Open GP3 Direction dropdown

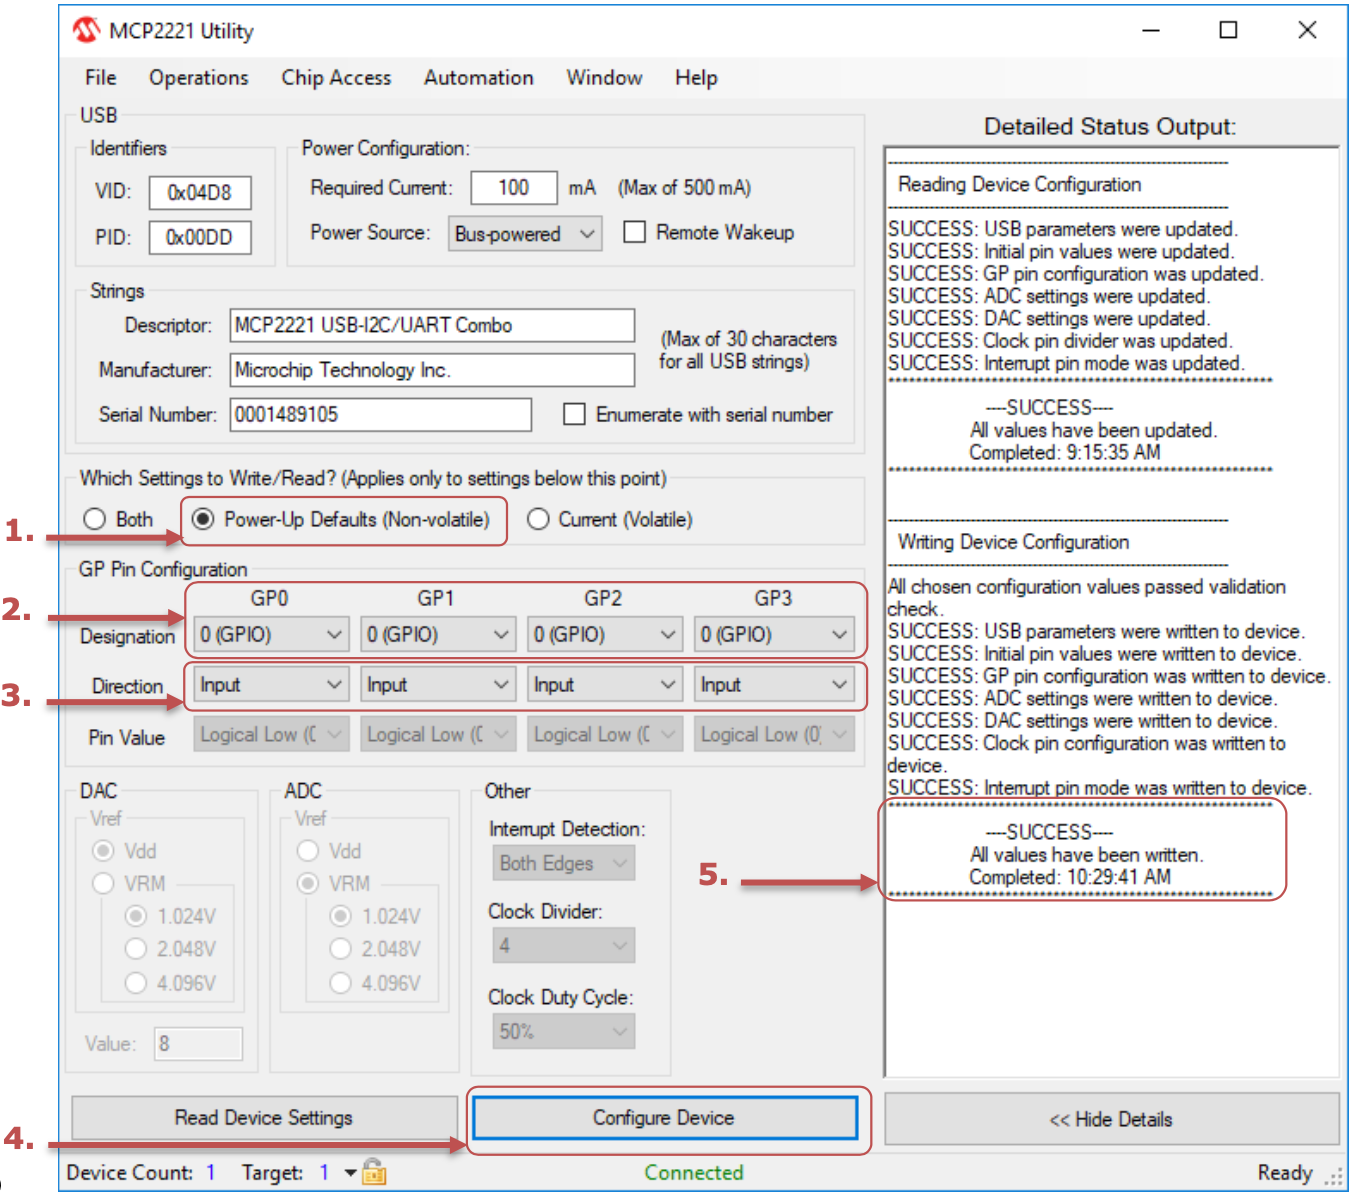coord(774,684)
